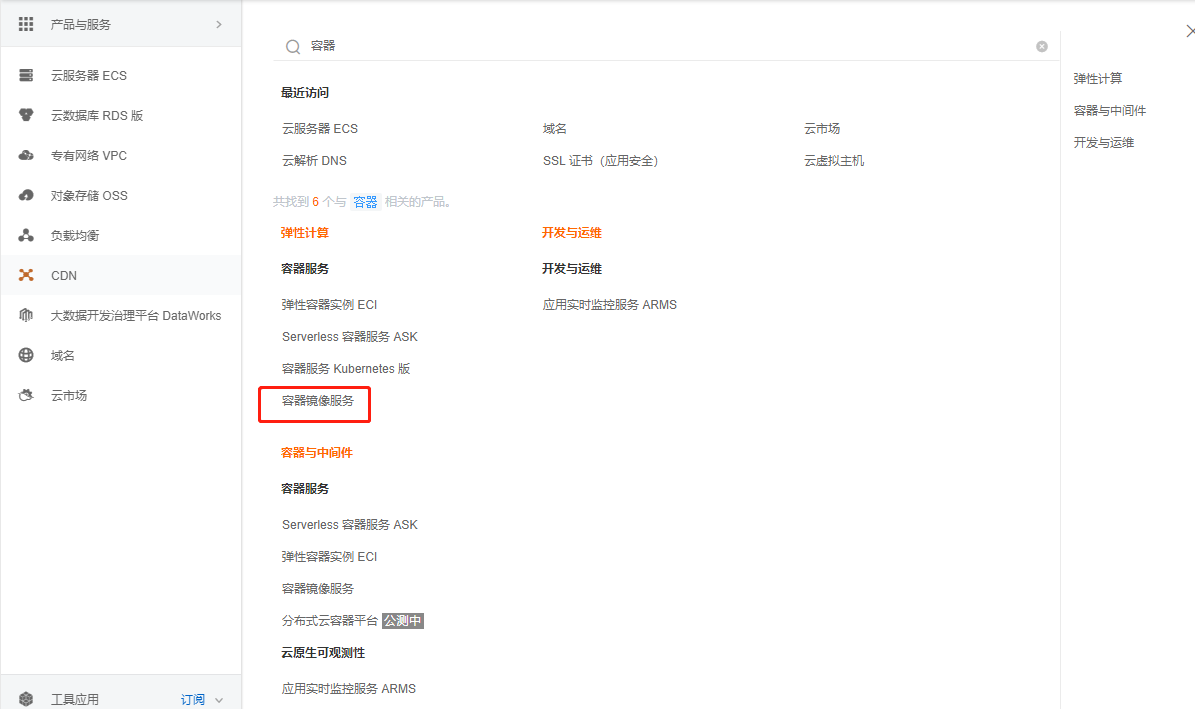Screen dimensions: 1195x709
Task: Open 负载均衡 in sidebar
Action: pos(75,236)
